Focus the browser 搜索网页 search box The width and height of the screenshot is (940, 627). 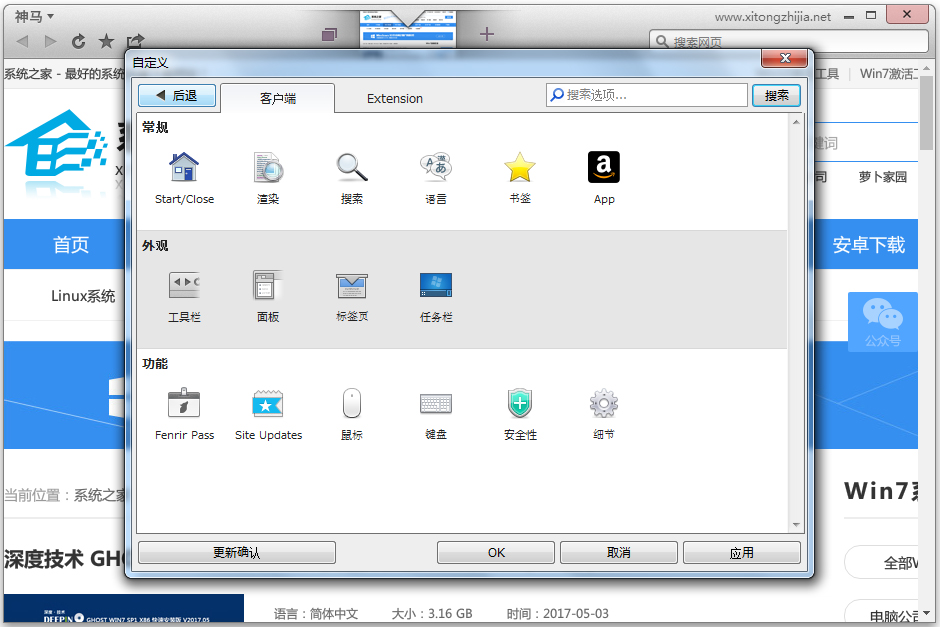789,42
